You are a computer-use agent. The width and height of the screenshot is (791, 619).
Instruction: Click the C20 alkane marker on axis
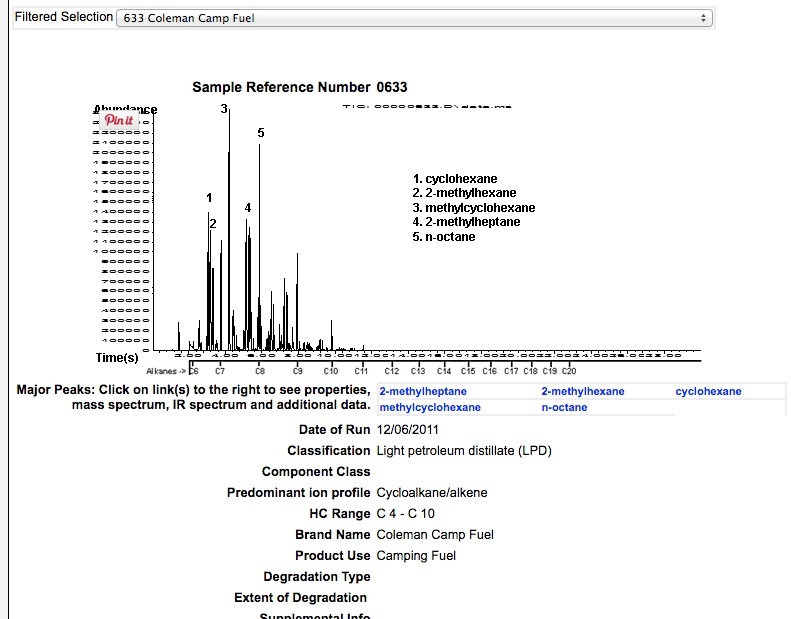click(569, 371)
